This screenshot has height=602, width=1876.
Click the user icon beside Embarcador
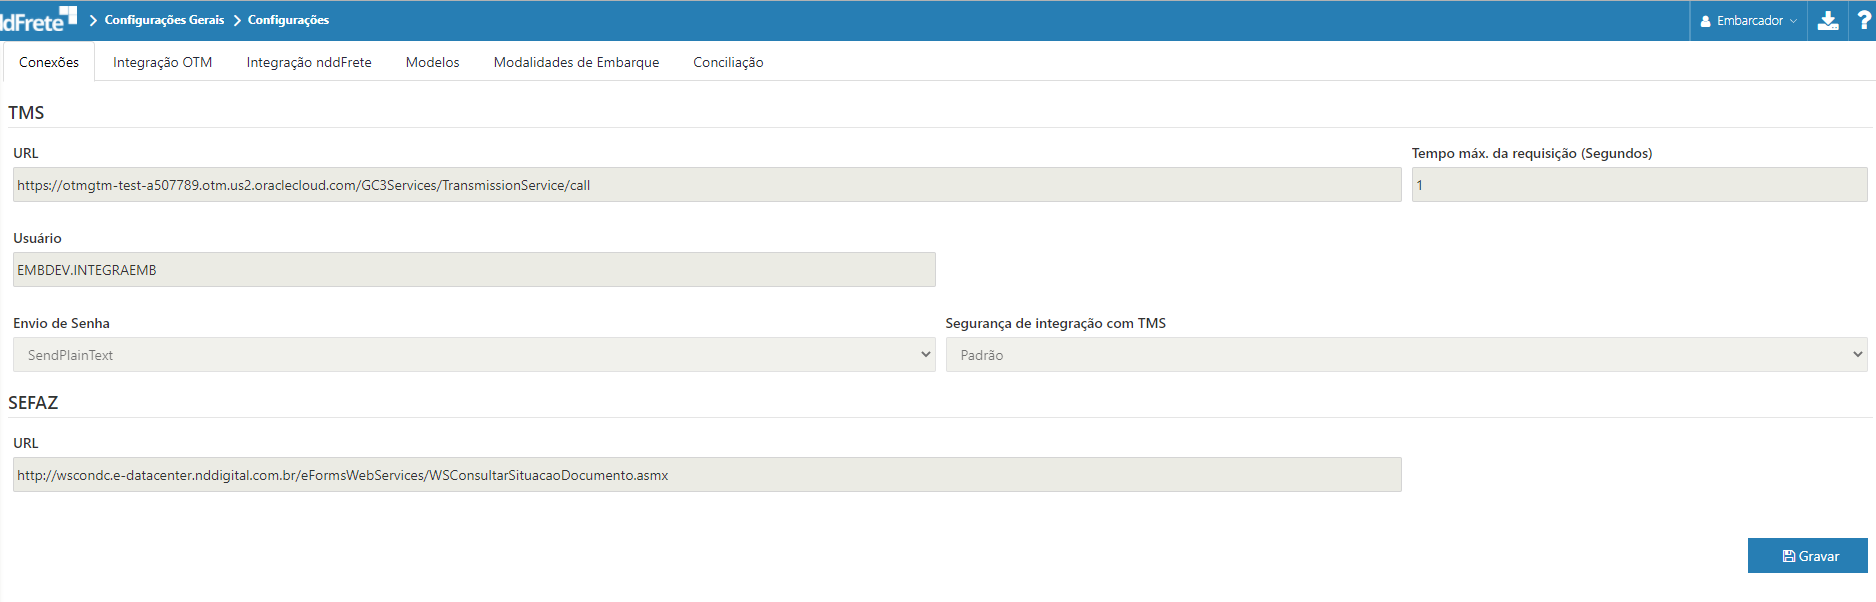pos(1705,21)
